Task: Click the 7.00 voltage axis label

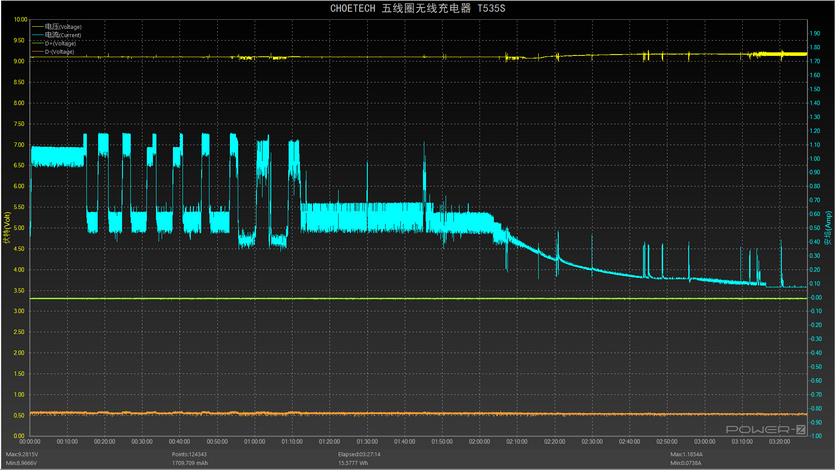Action: pos(19,145)
